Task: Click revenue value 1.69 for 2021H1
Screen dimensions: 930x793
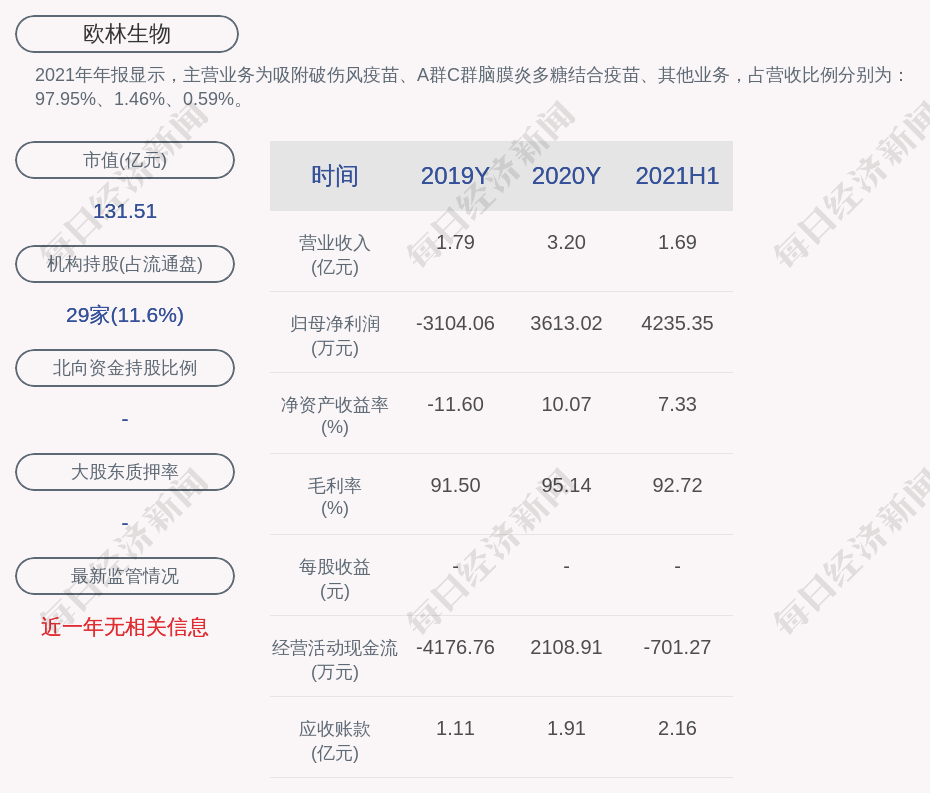Action: coord(677,243)
